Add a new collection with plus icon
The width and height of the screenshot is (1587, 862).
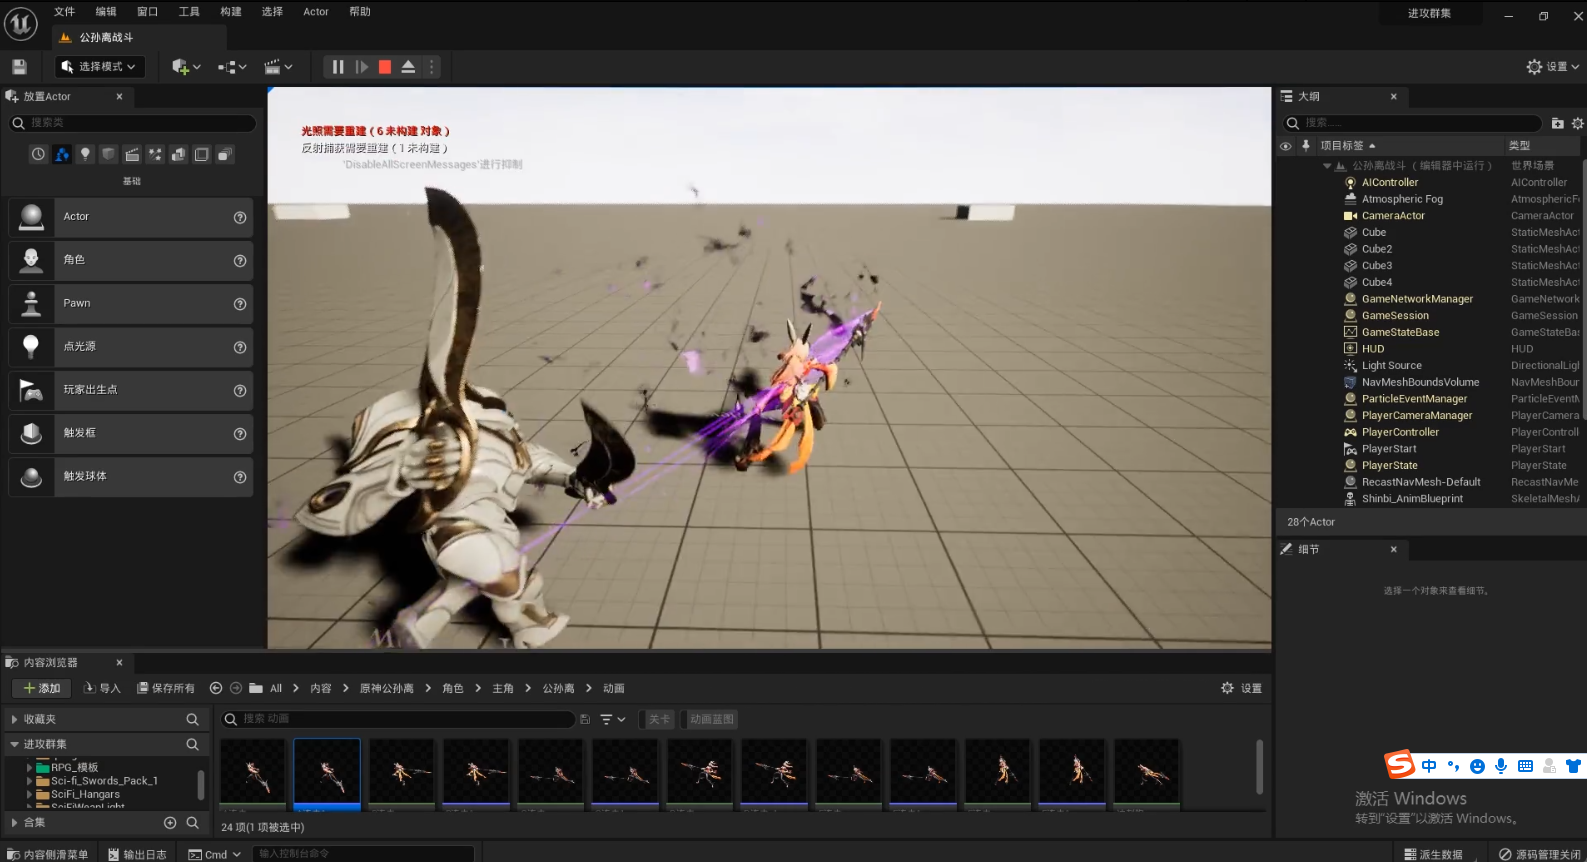(170, 823)
